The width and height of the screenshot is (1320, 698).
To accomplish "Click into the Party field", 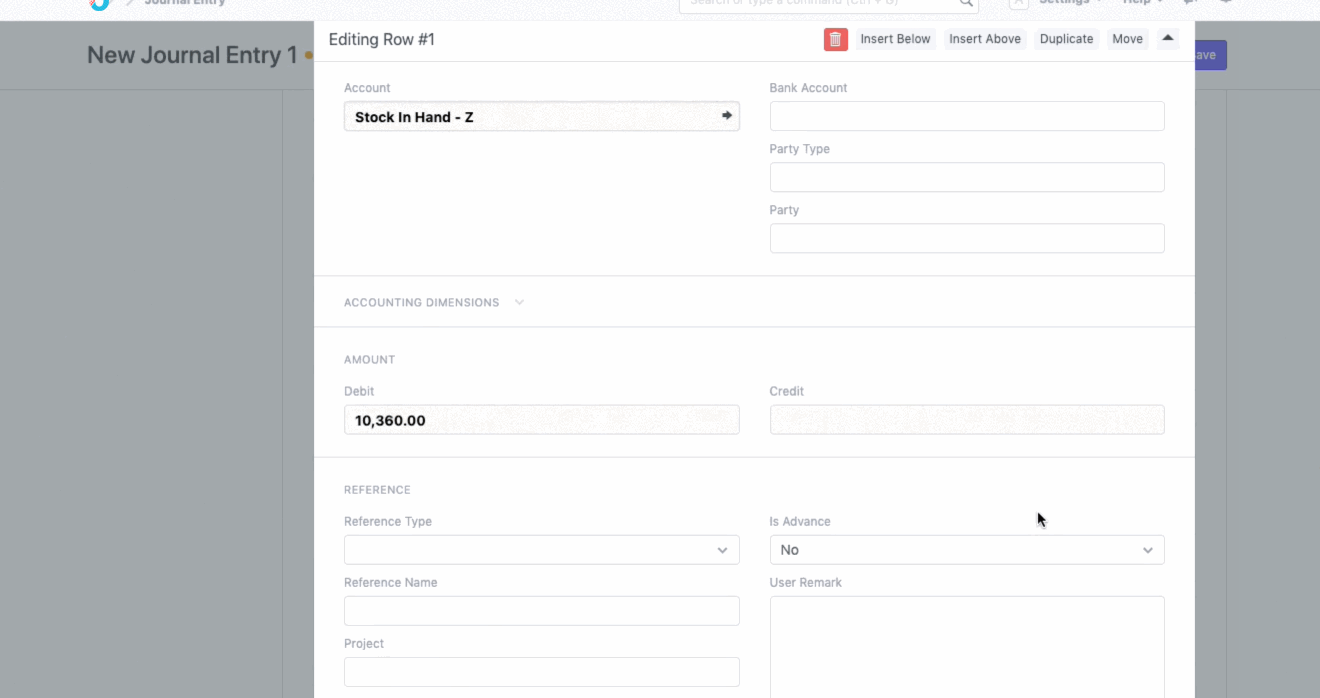I will pos(967,238).
